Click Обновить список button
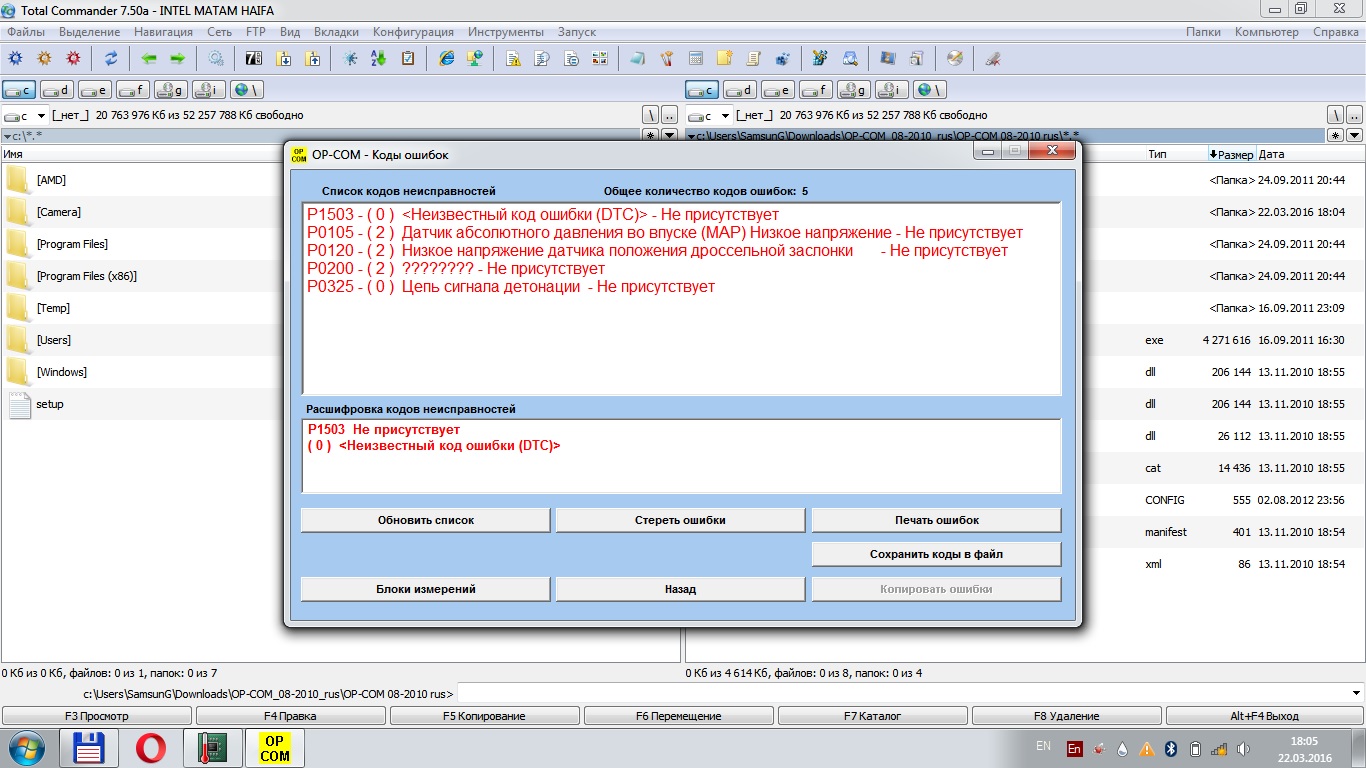1366x768 pixels. coord(426,520)
